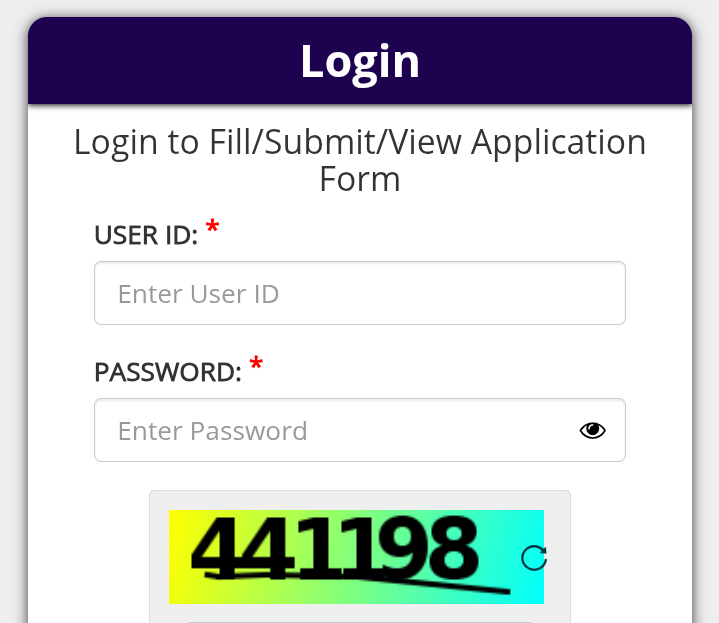Click the 'Enter Password' placeholder text
Viewport: 719px width, 623px height.
pos(213,431)
